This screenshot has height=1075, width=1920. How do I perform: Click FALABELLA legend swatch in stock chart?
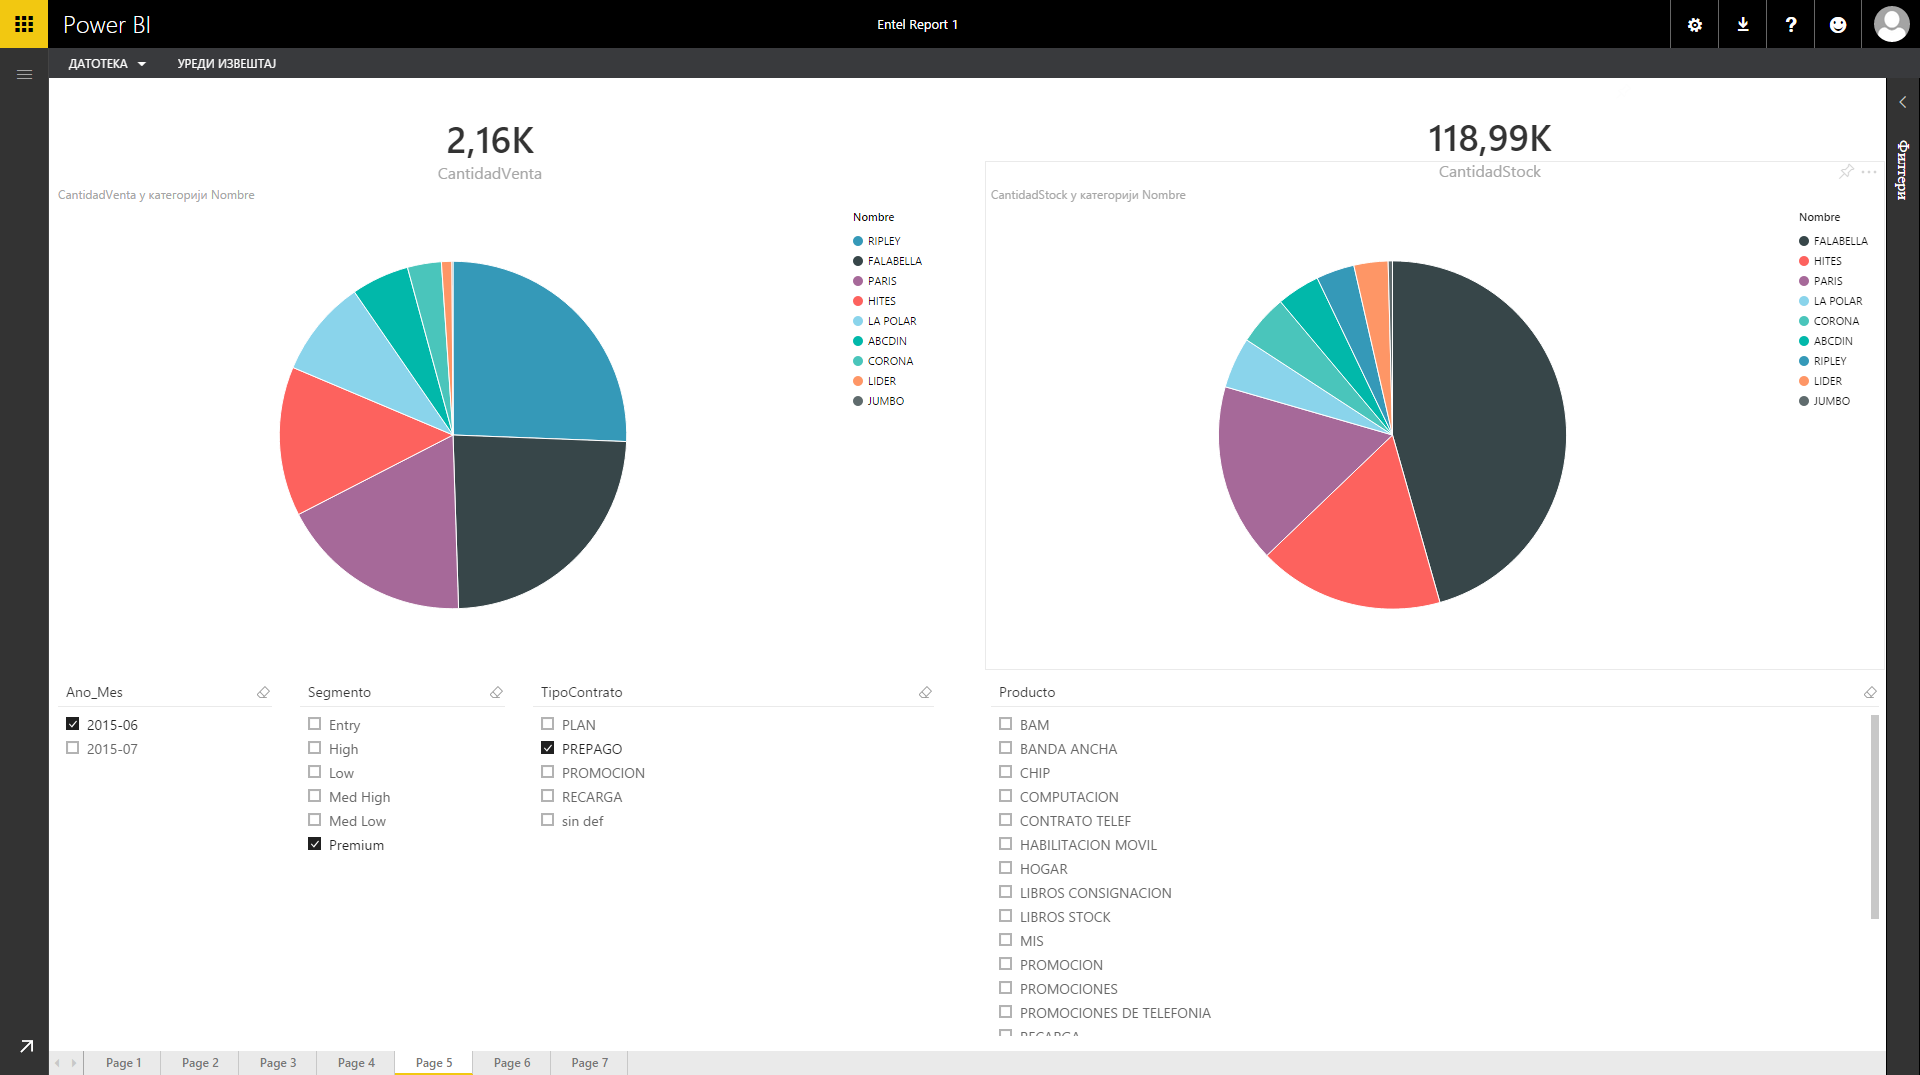click(x=1804, y=241)
